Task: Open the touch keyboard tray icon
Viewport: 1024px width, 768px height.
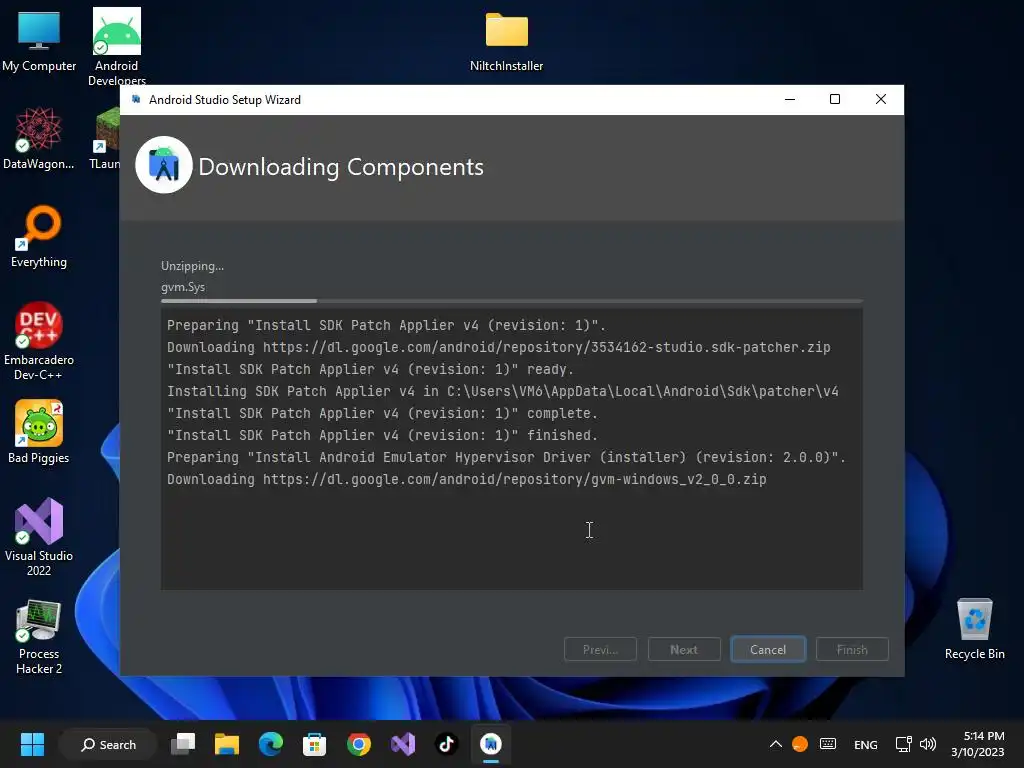Action: pyautogui.click(x=828, y=744)
